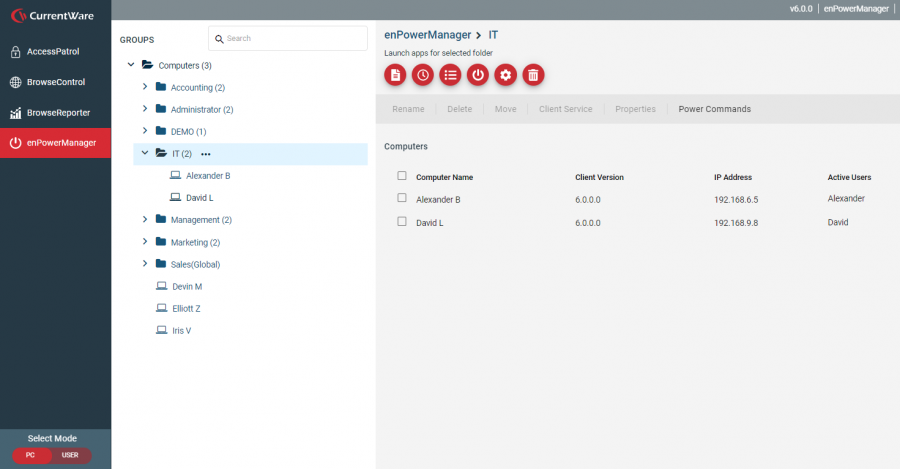Screen dimensions: 900x469
Task: Select Elliott Z computer in tree
Action: click(186, 308)
